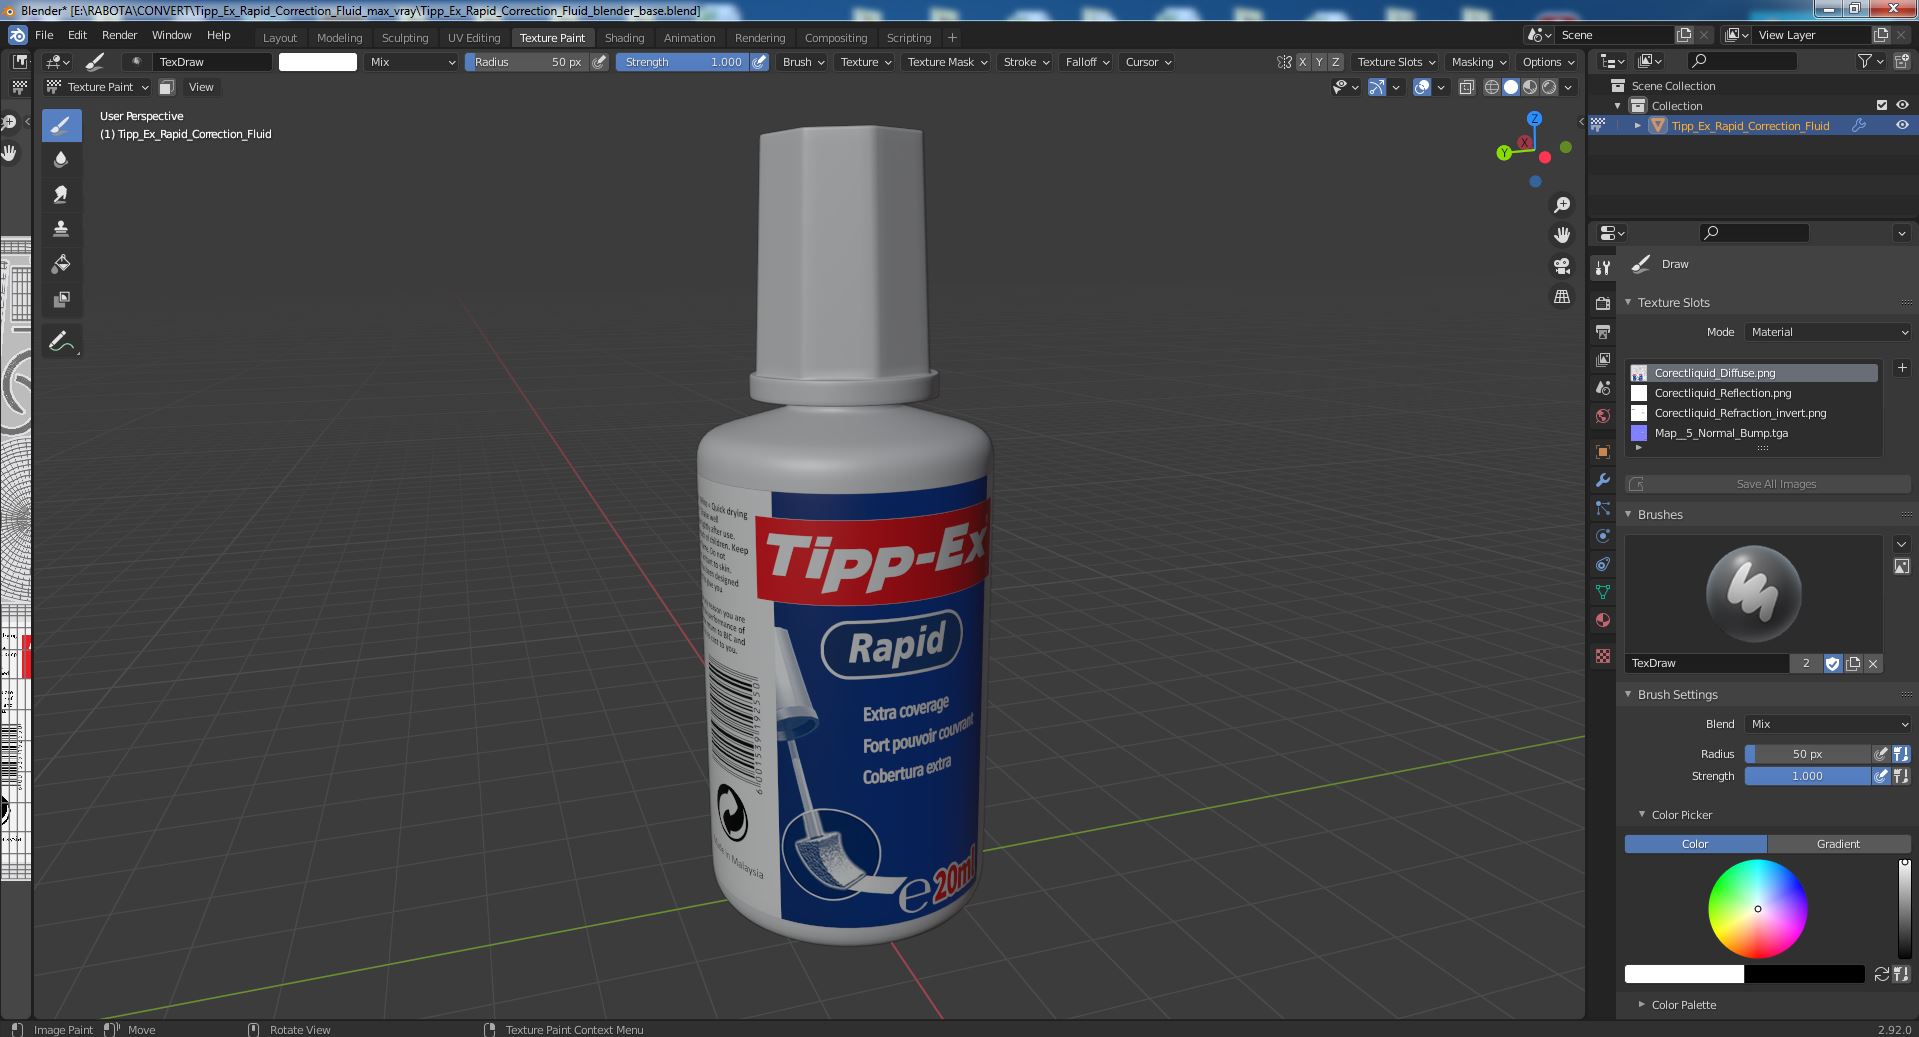Unlink the TexDraw brush

coord(1873,663)
